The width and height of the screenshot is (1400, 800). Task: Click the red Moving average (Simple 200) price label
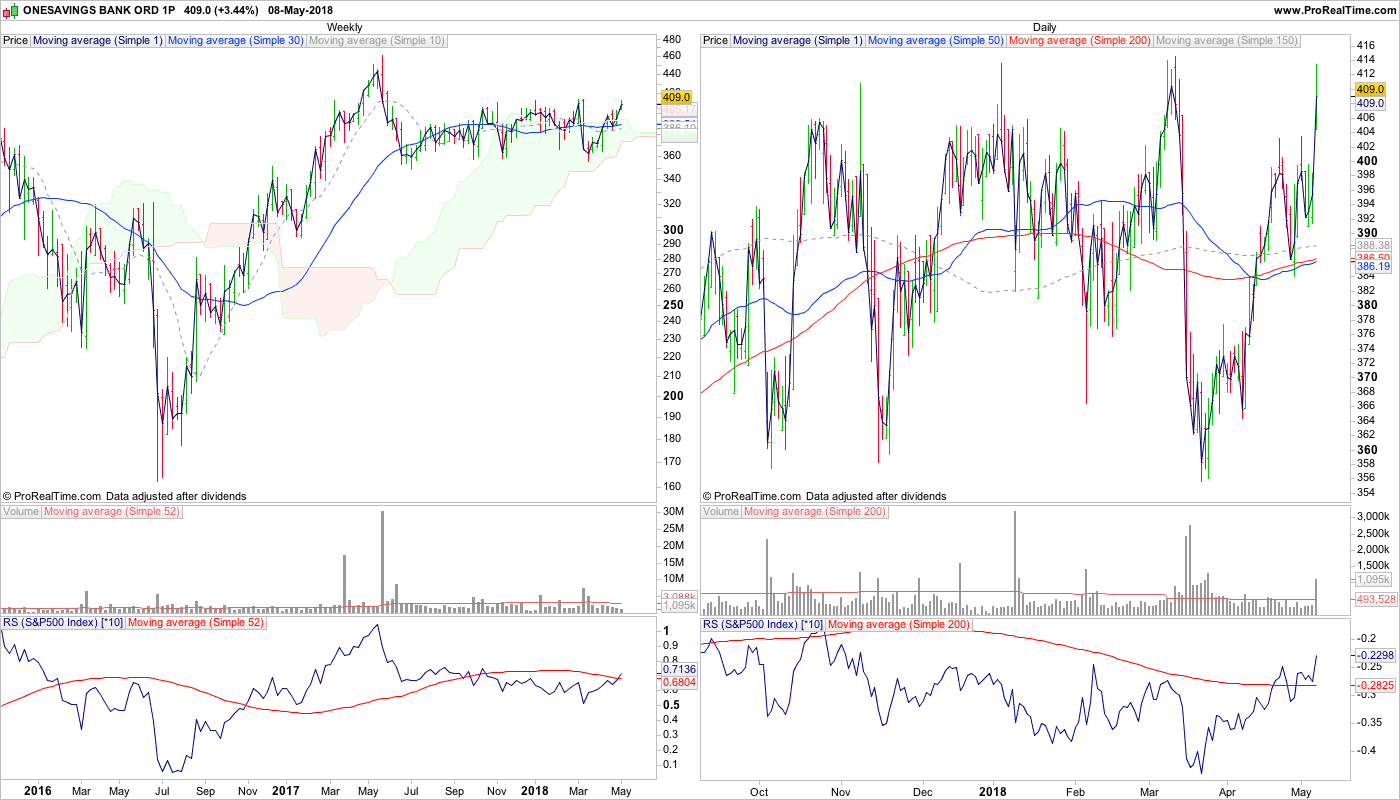click(x=1080, y=41)
